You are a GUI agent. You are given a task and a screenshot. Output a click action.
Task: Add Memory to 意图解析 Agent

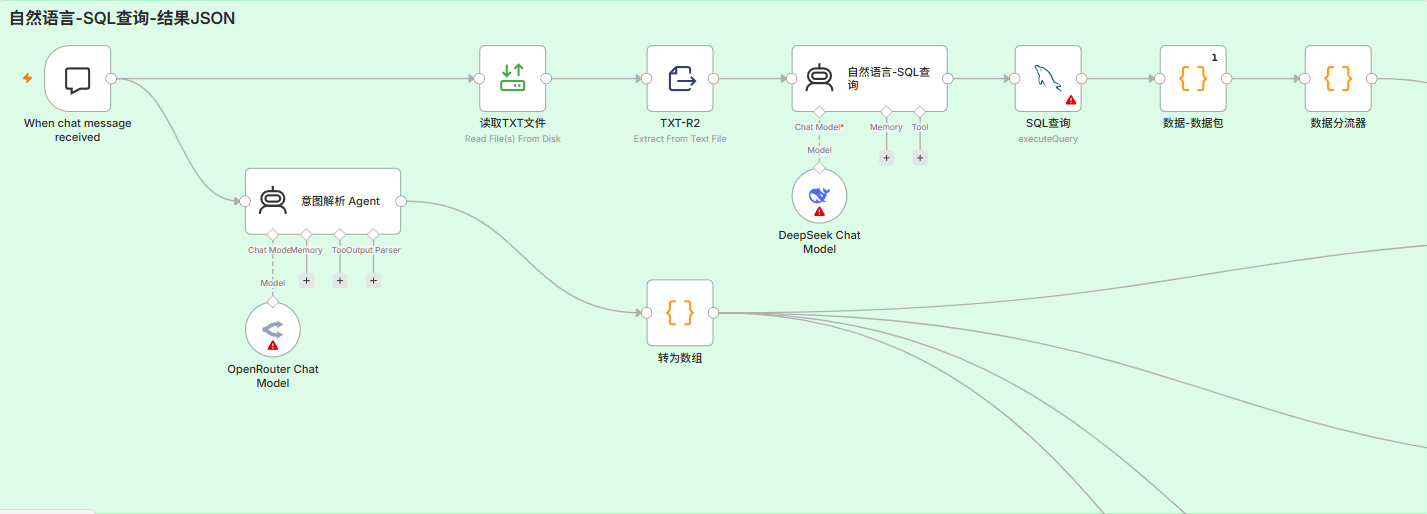point(307,280)
